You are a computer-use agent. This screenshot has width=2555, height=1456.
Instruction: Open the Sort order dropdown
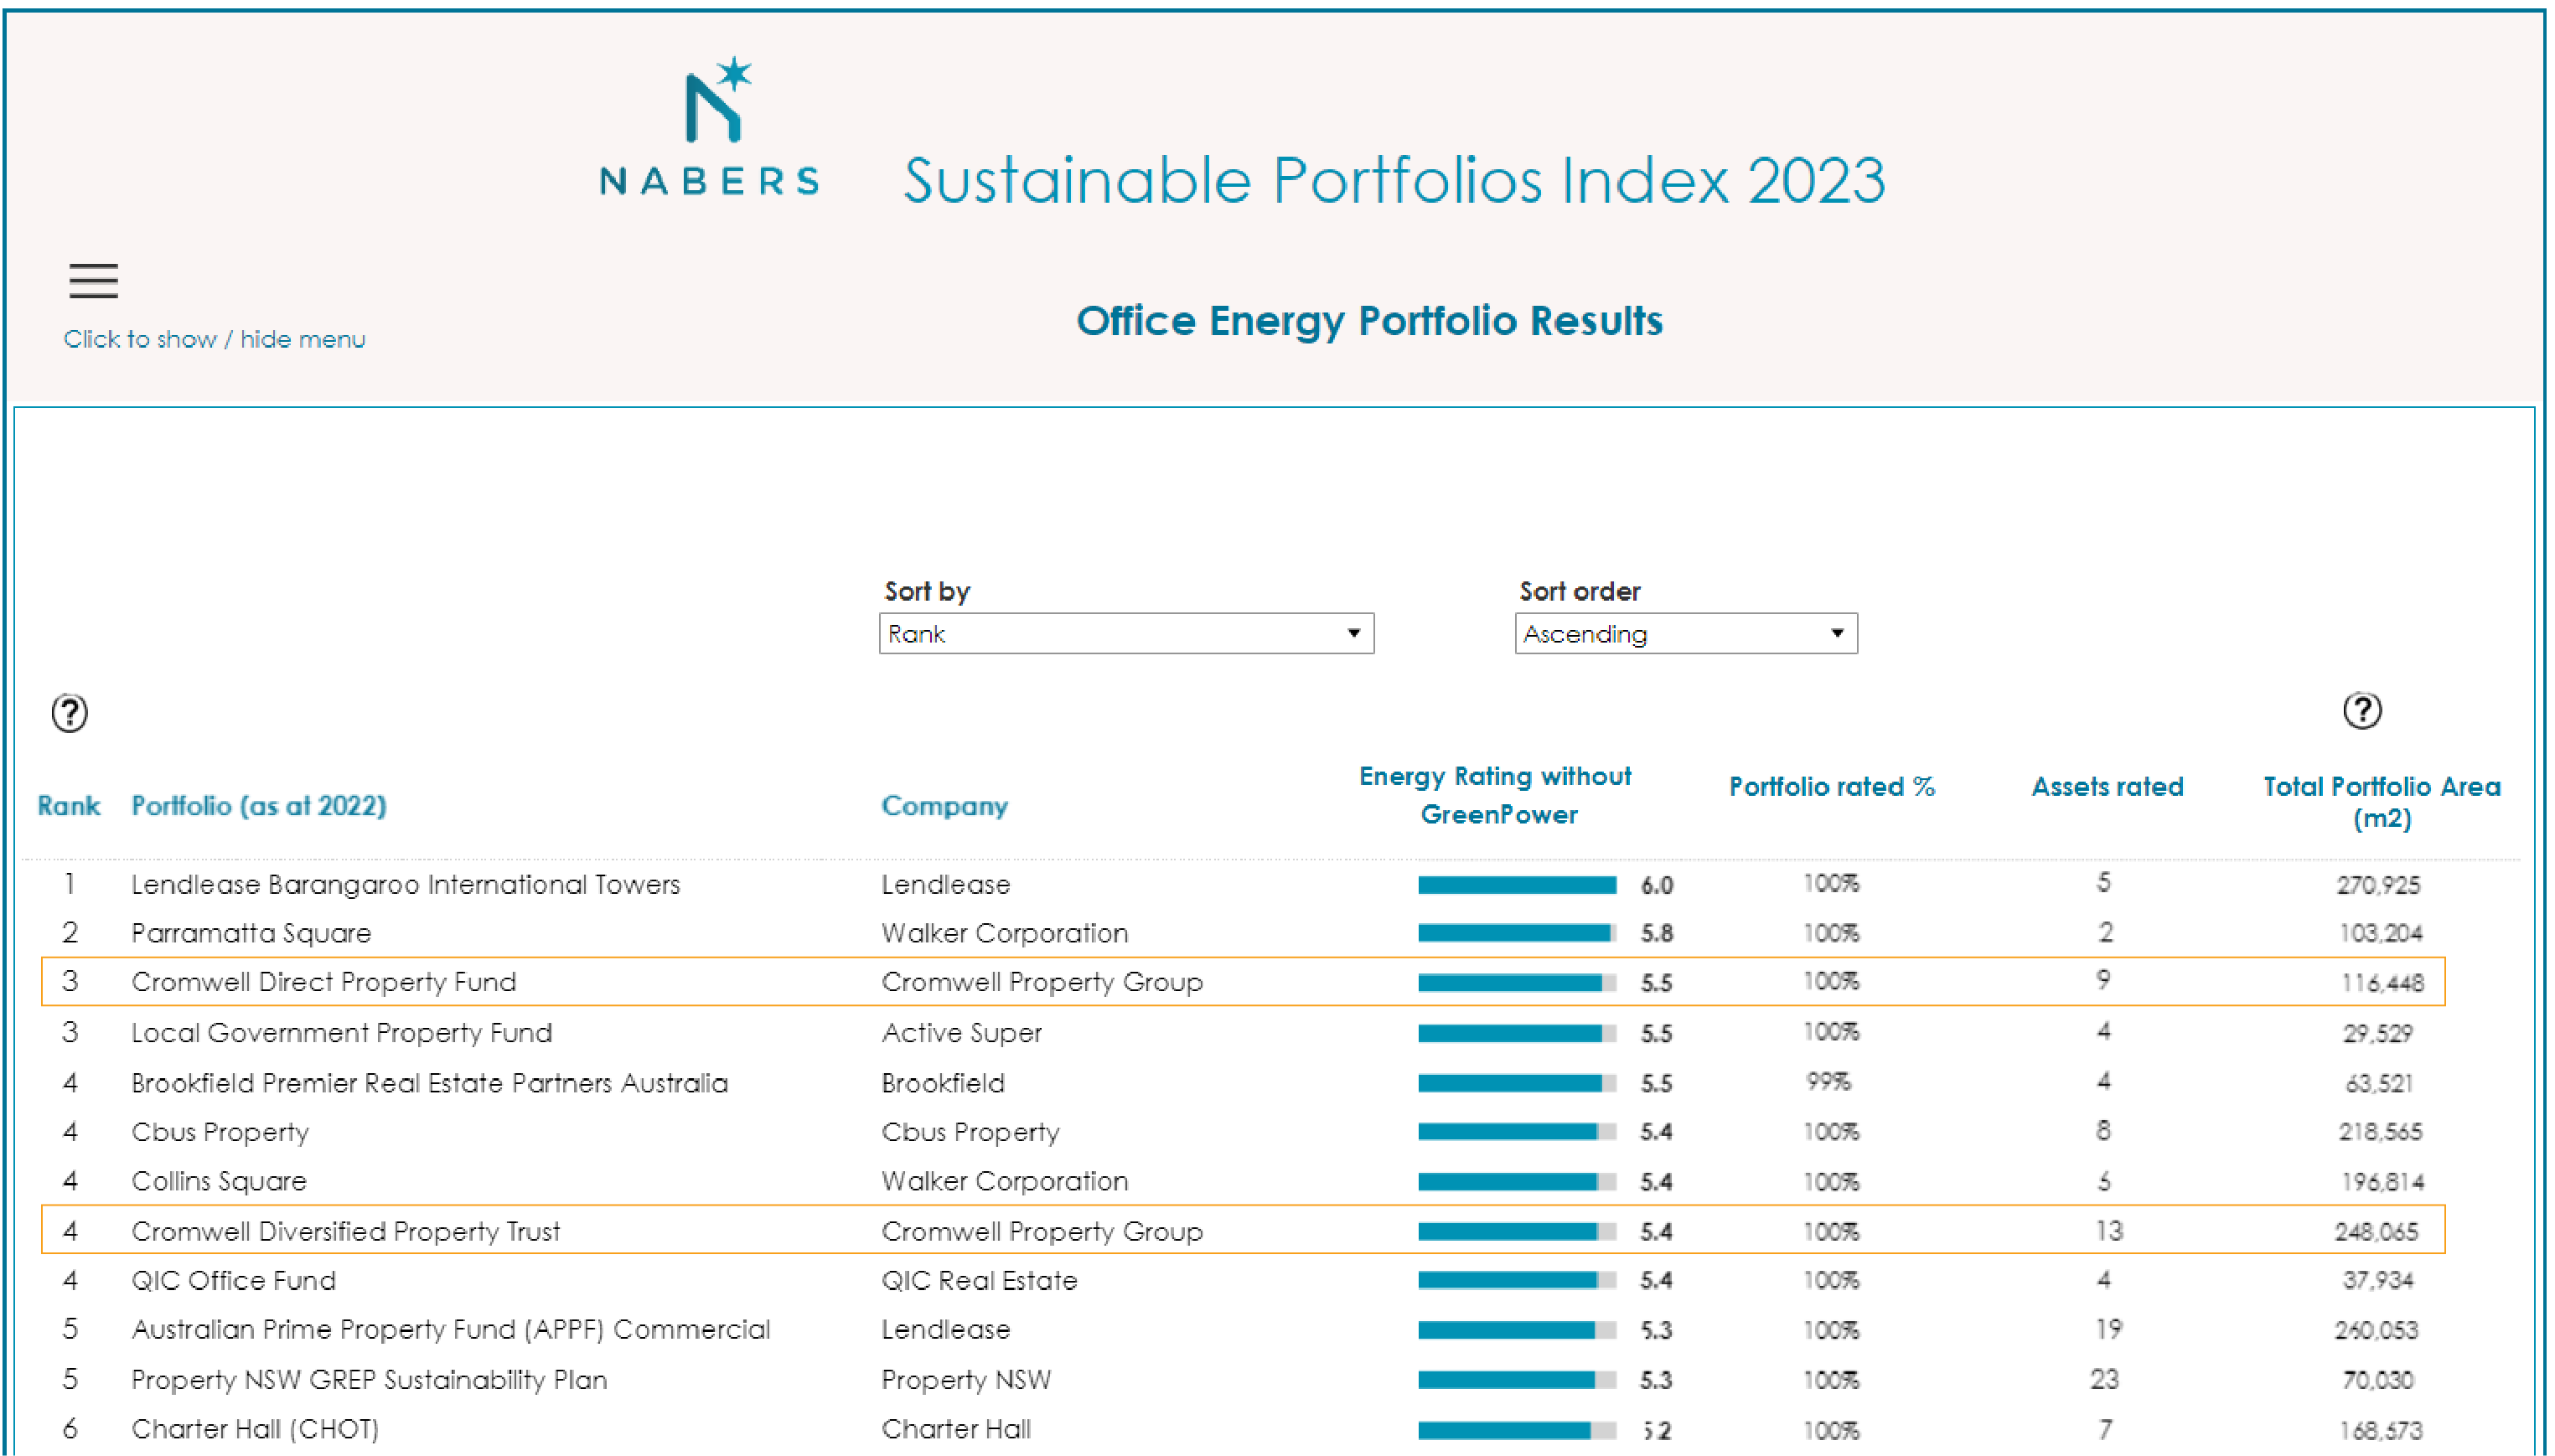[x=1685, y=634]
